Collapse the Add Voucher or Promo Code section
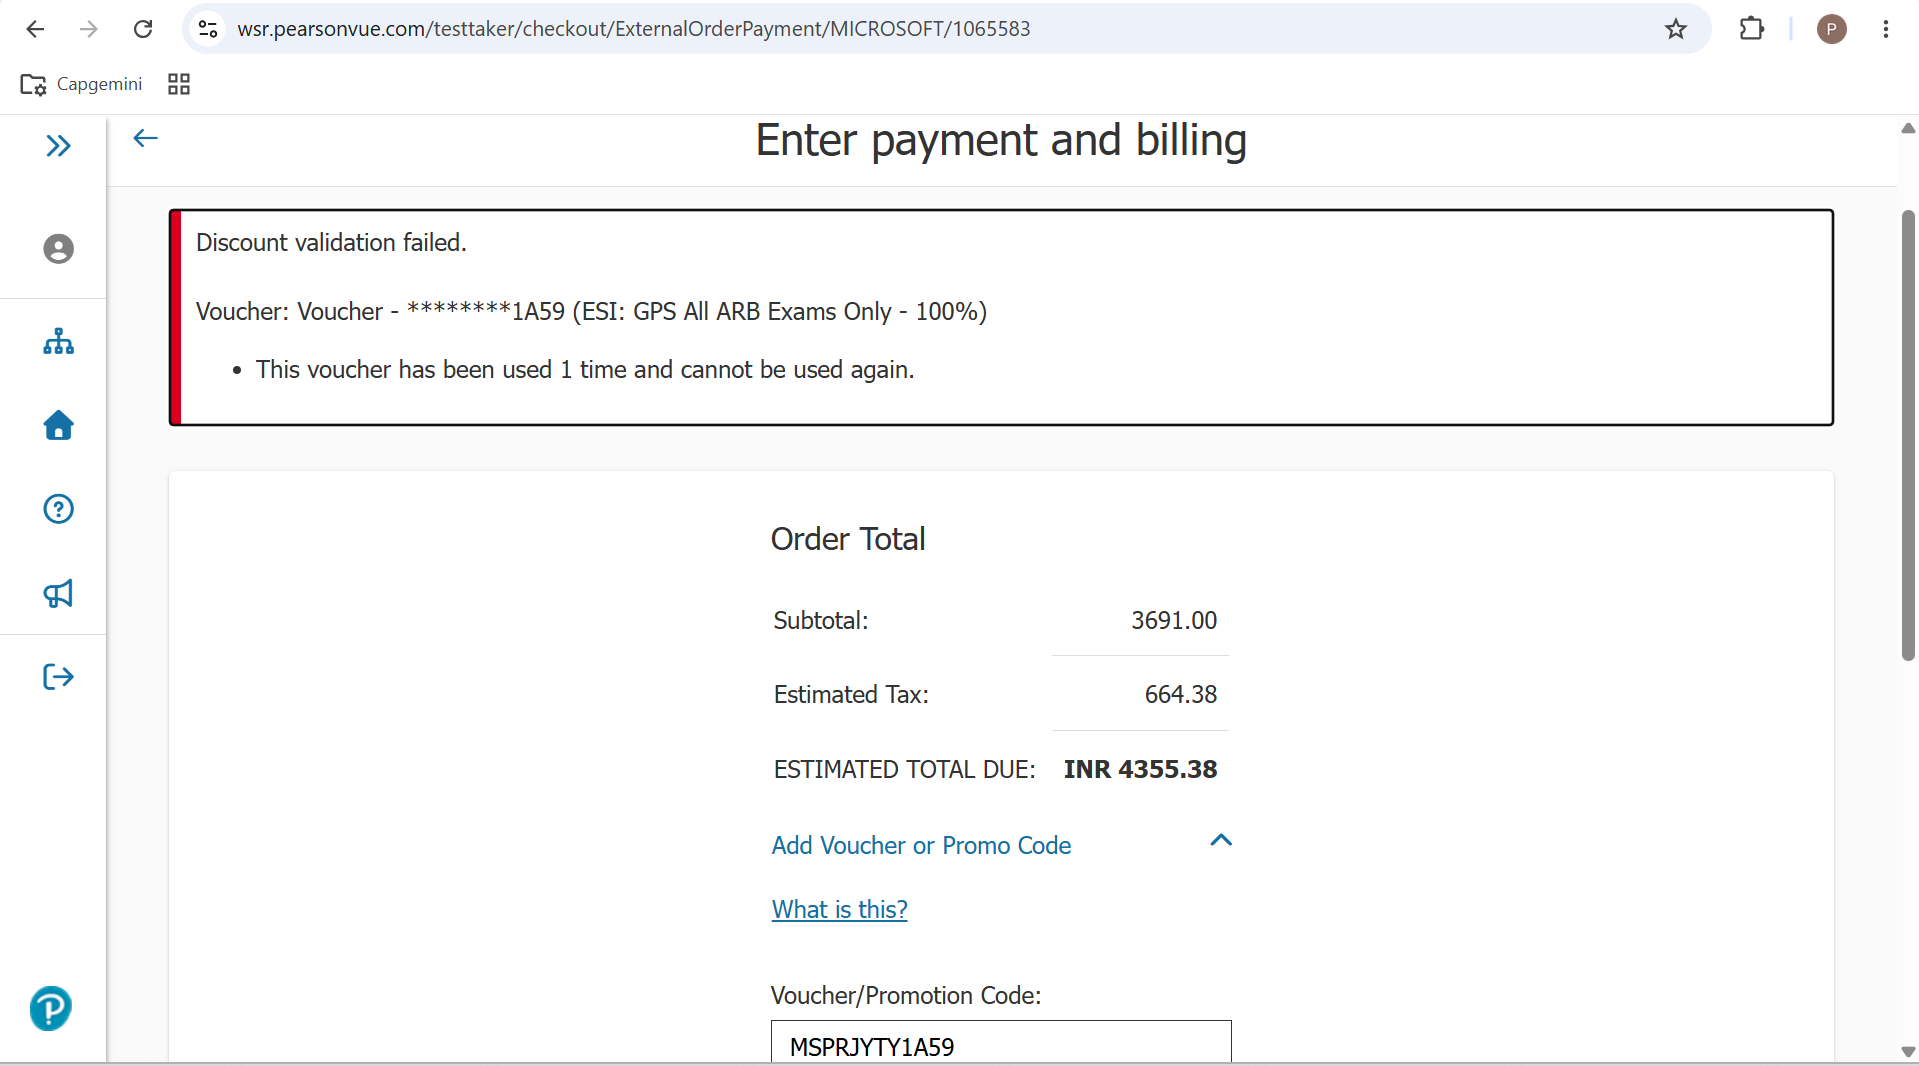 click(1221, 840)
